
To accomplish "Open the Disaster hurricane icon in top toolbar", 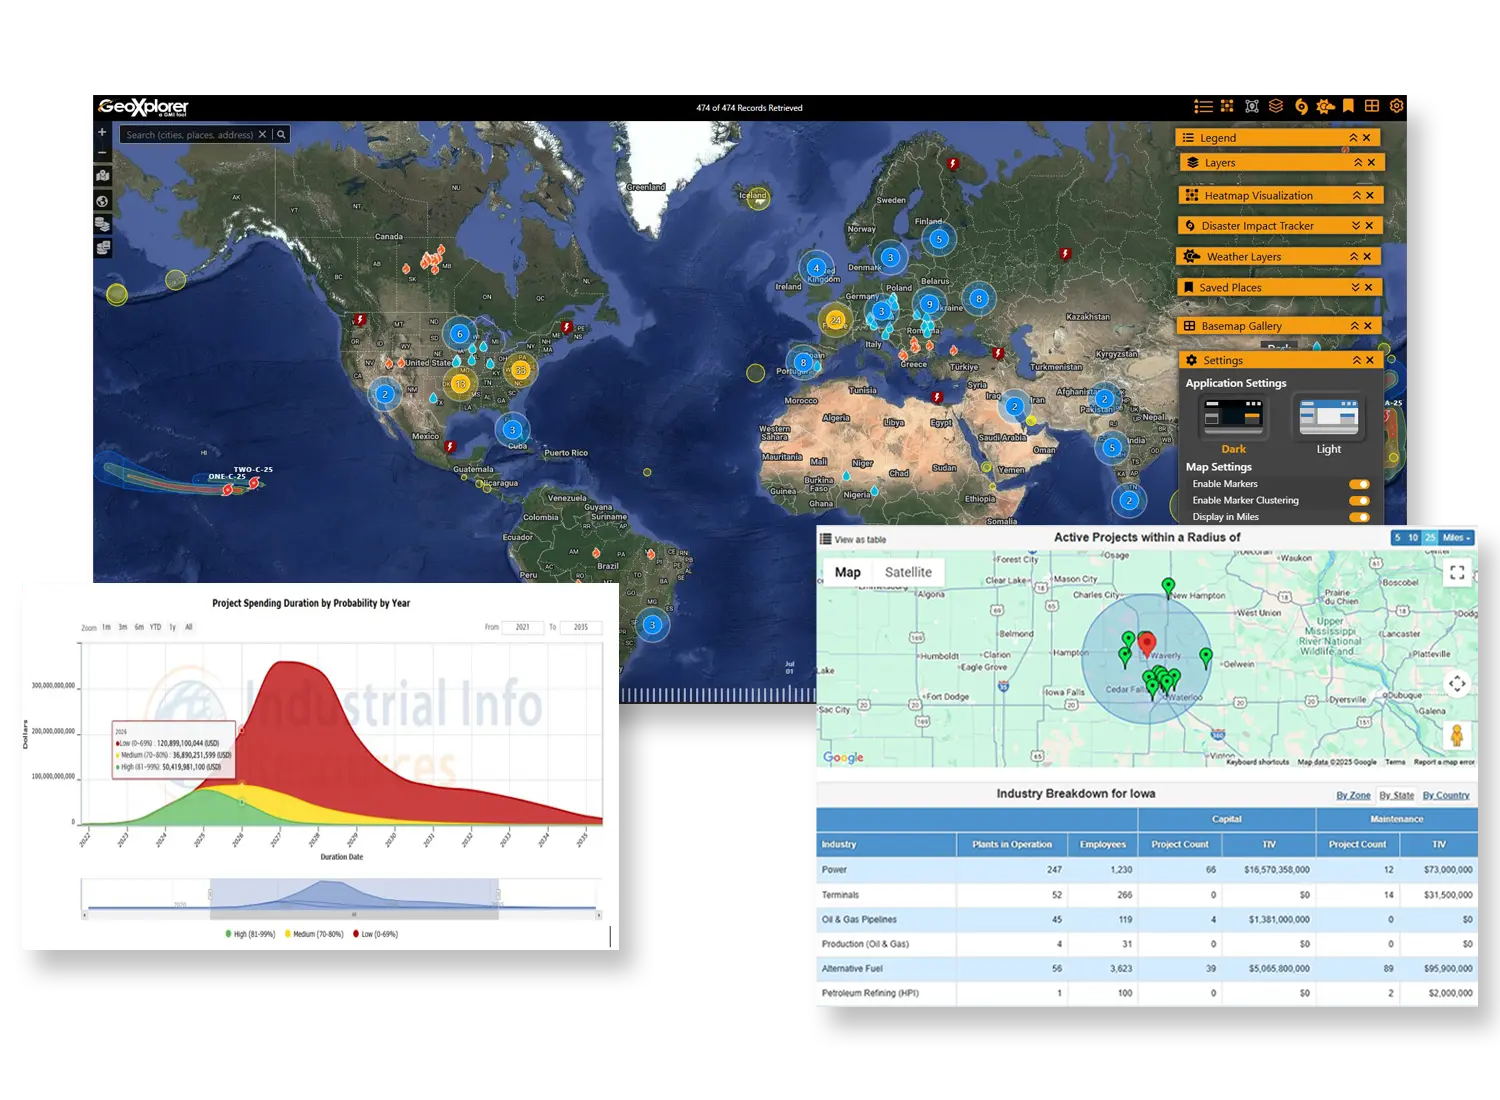I will point(1301,106).
